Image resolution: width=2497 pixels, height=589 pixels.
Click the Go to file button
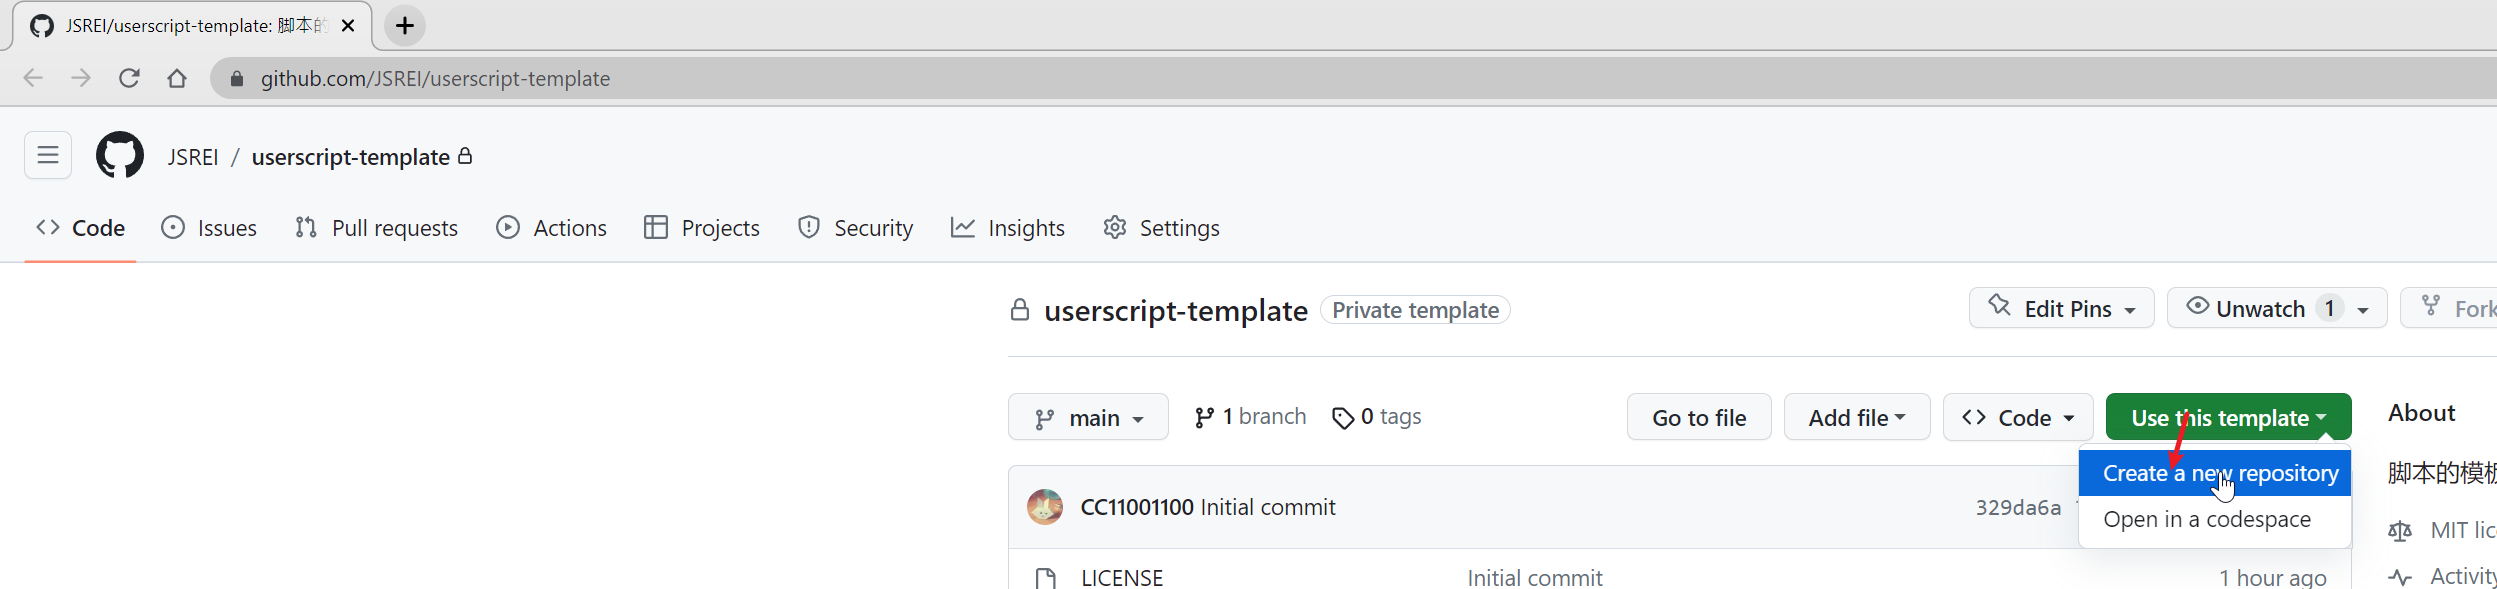tap(1699, 417)
